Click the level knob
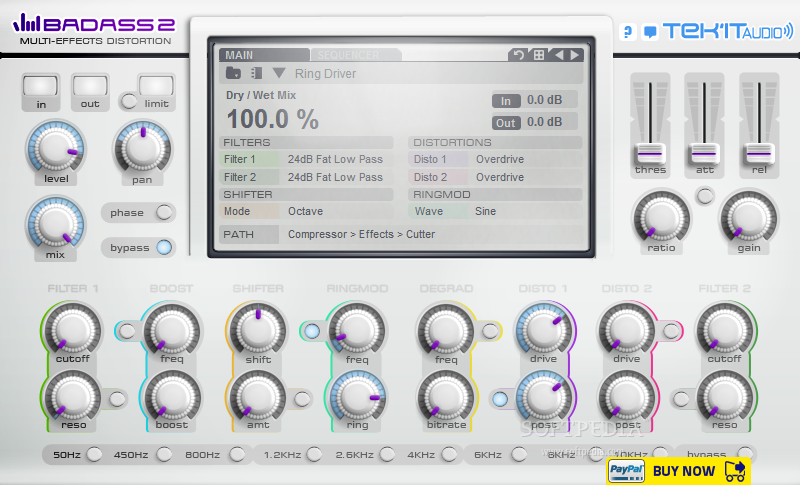The width and height of the screenshot is (800, 485). click(56, 147)
